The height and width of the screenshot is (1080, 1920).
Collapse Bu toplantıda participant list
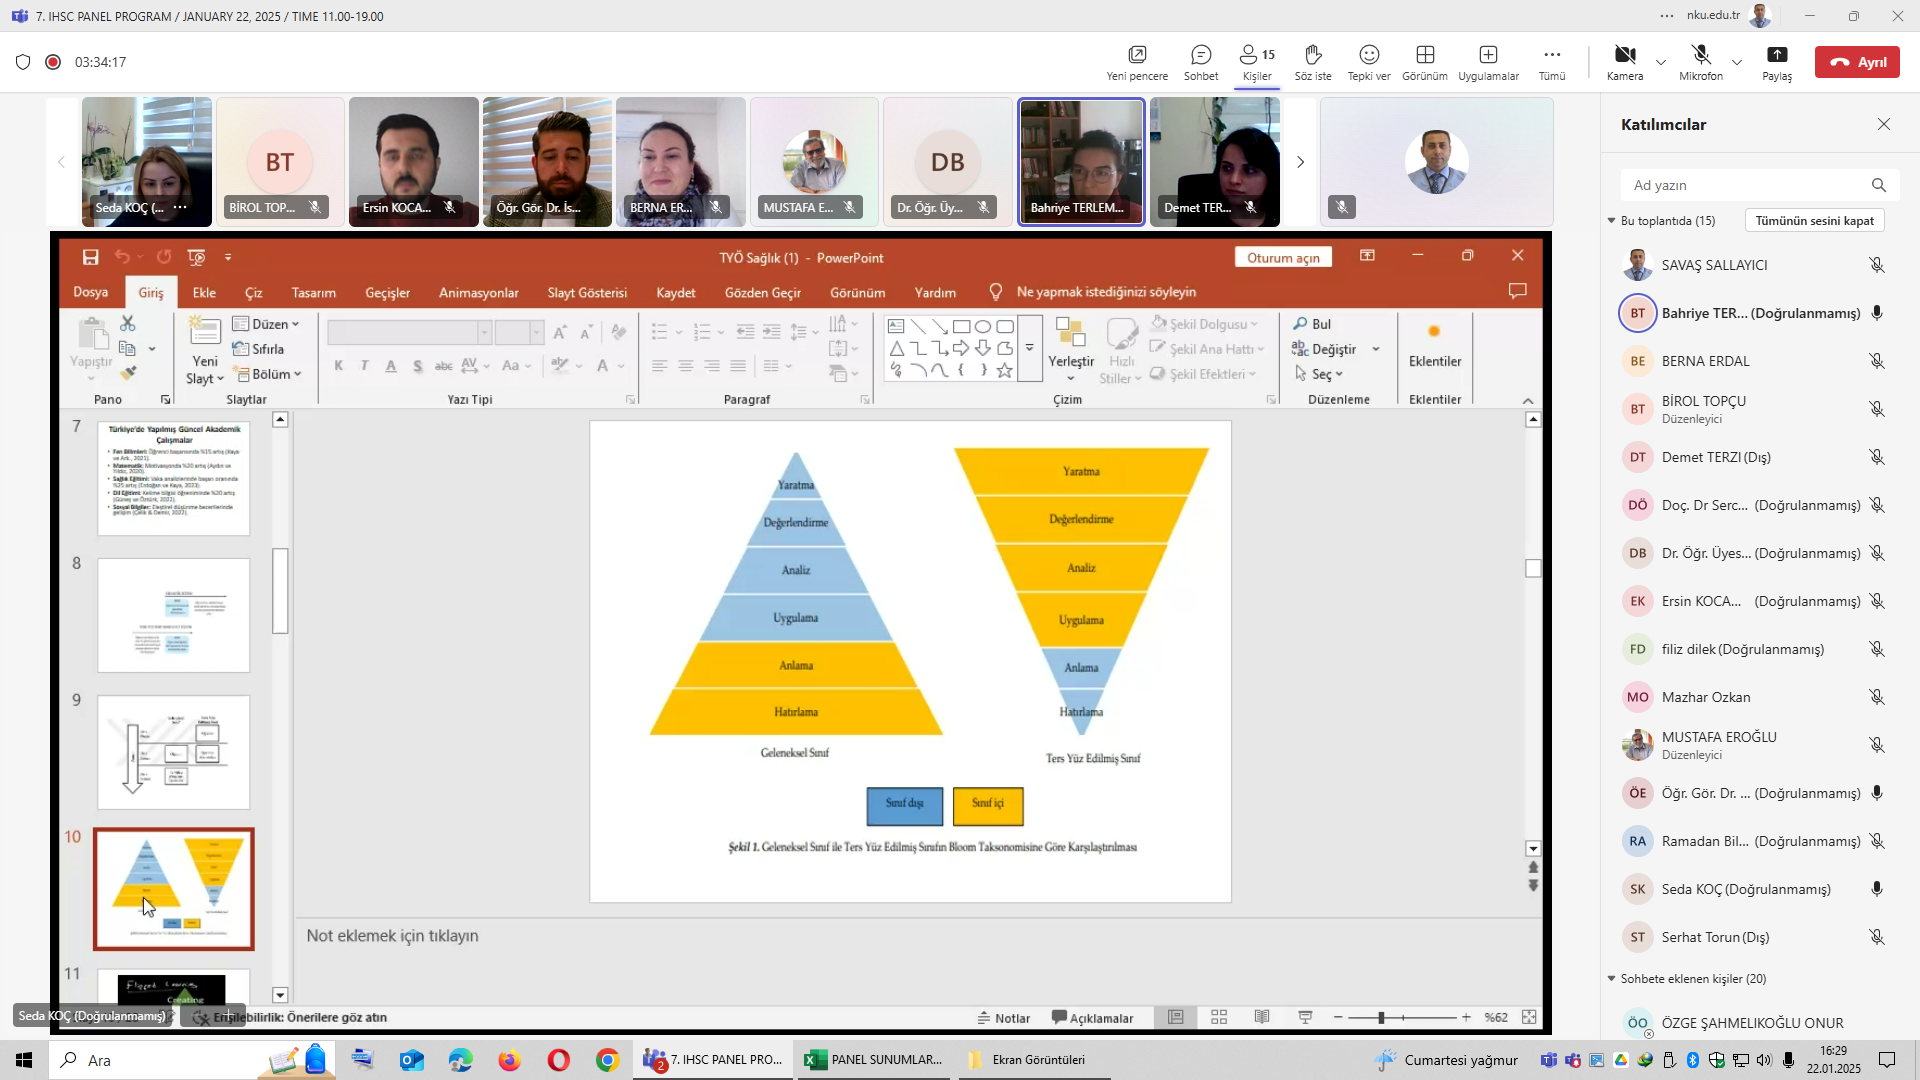[x=1611, y=221]
